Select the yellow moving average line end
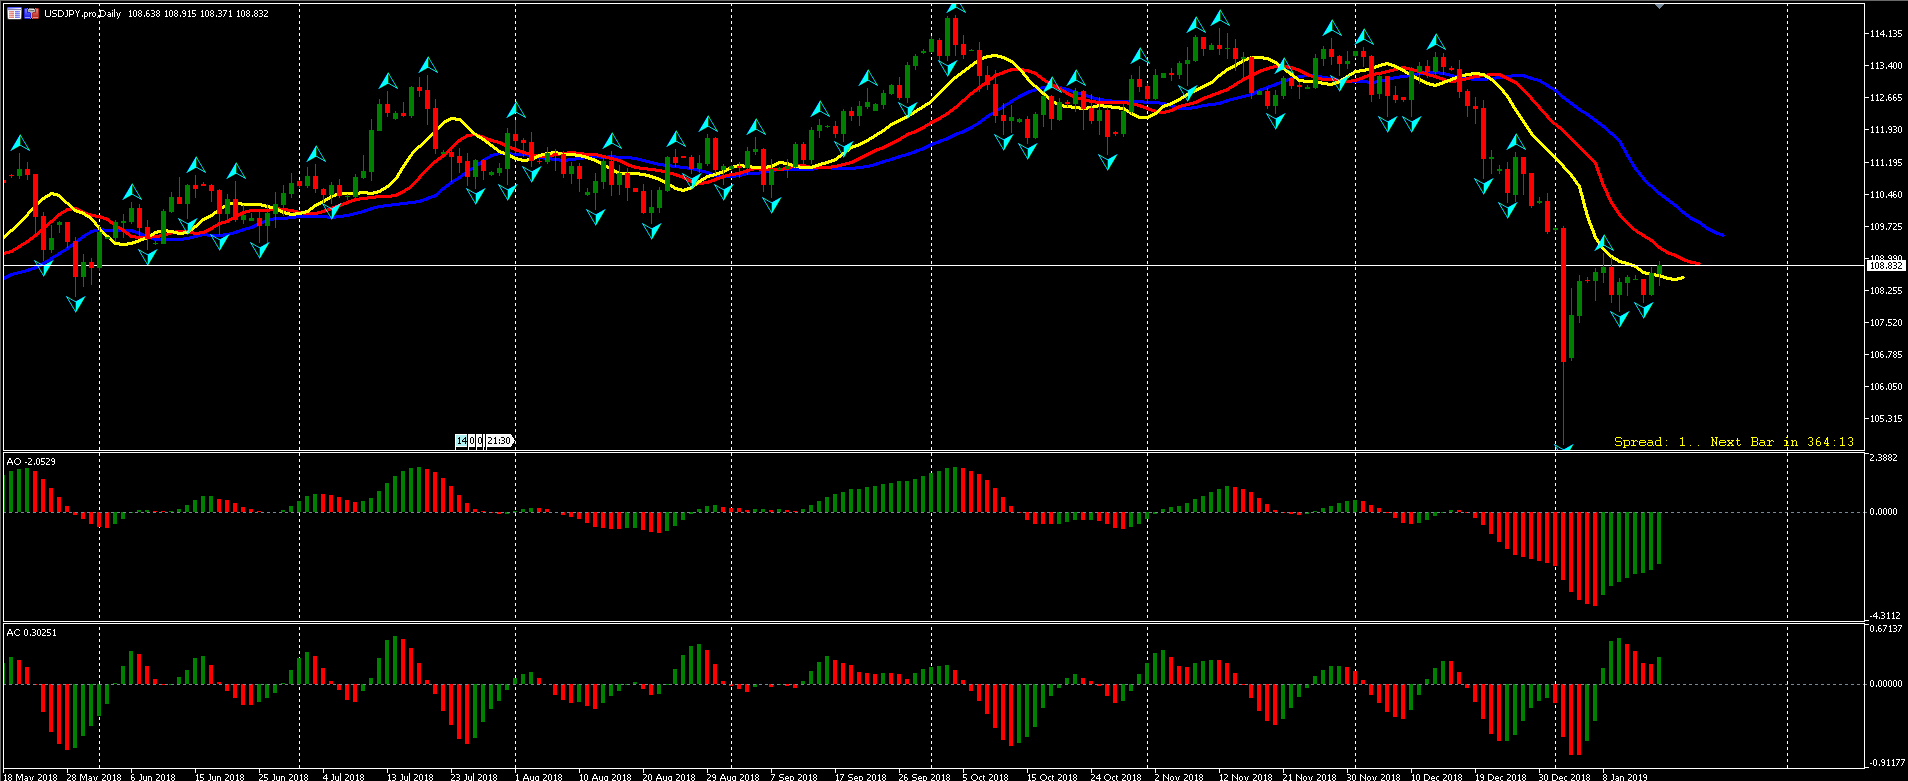This screenshot has height=781, width=1908. pos(1682,277)
